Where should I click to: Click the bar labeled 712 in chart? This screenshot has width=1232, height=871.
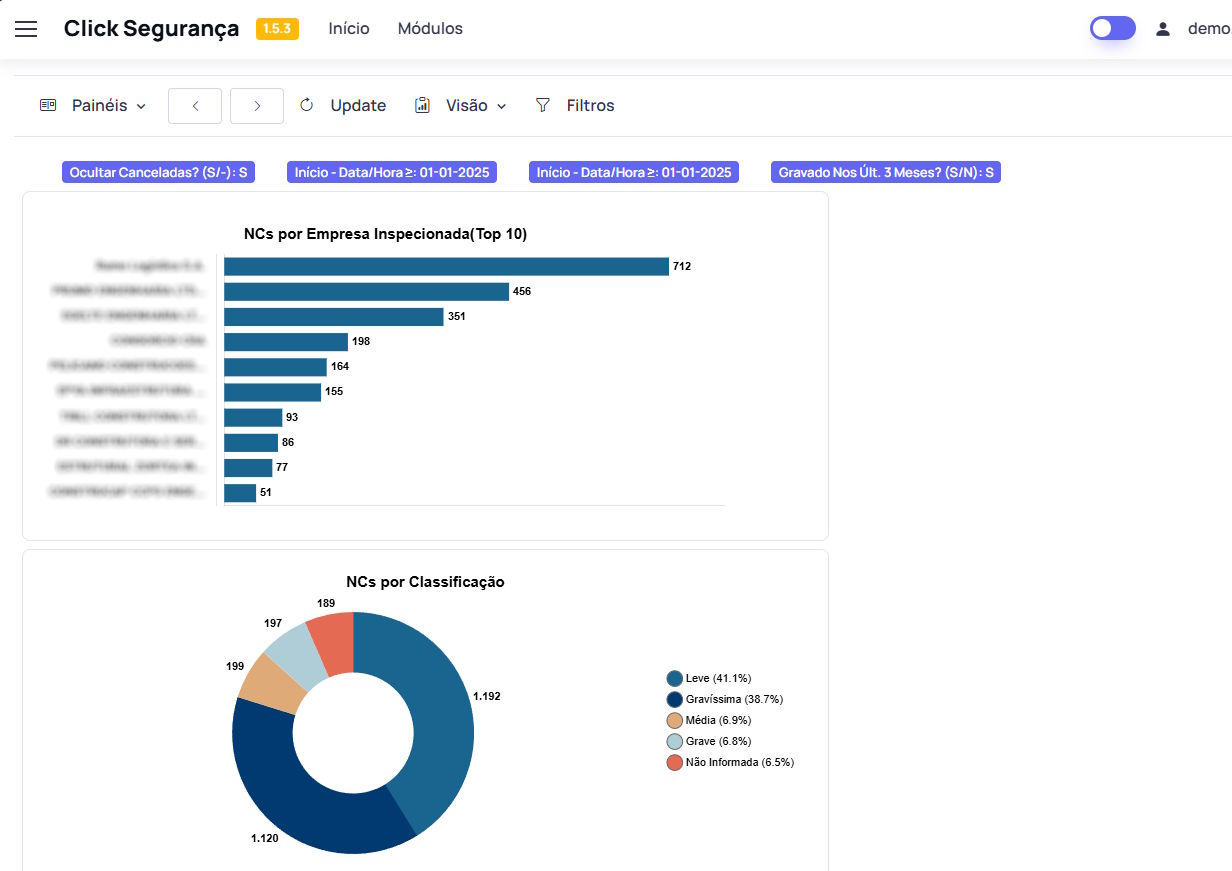[446, 266]
